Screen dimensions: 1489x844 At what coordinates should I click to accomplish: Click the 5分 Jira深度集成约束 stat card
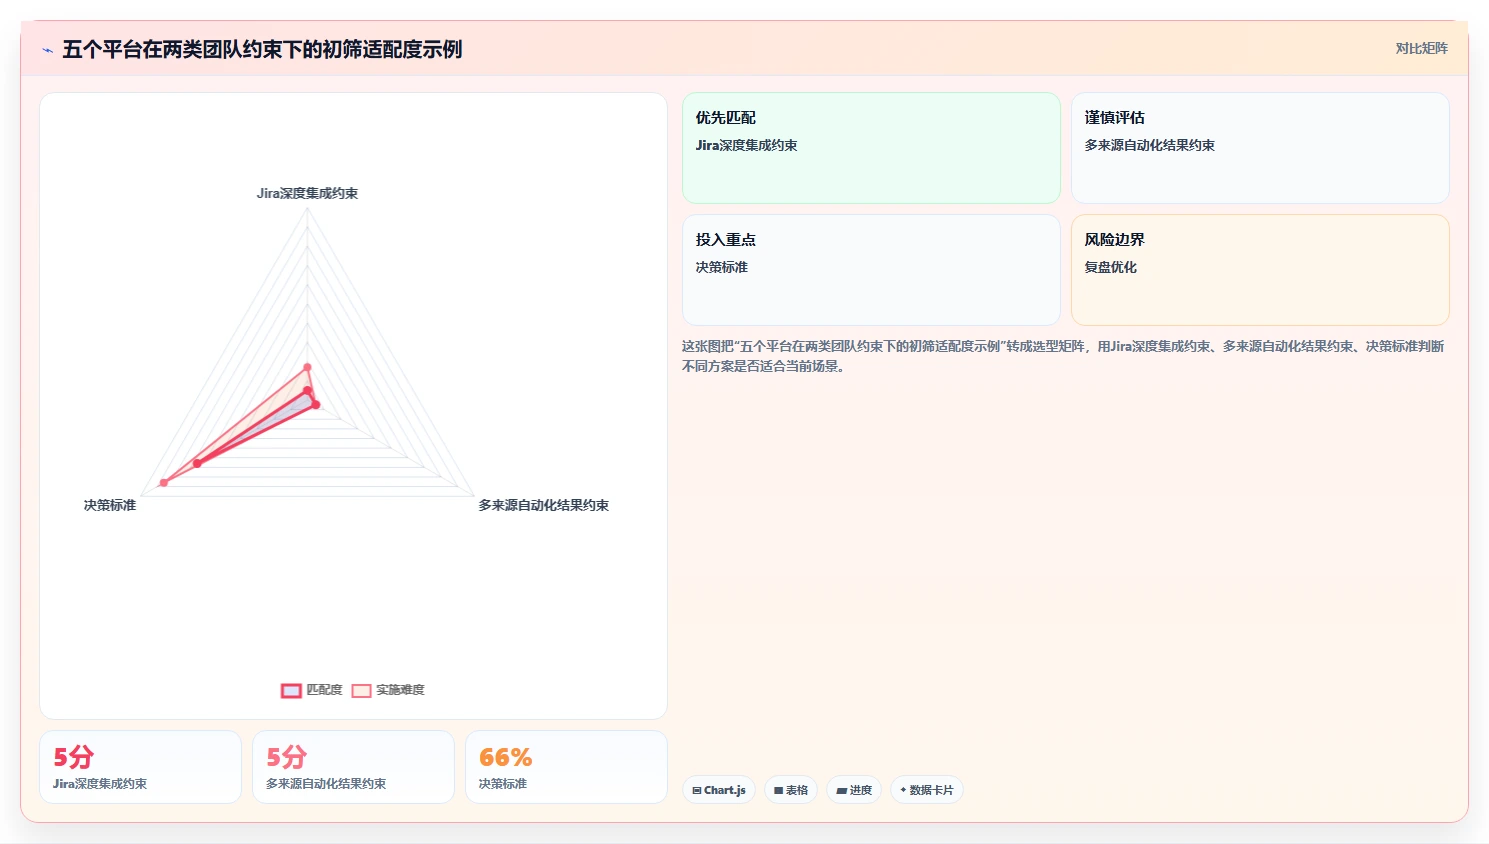point(141,767)
